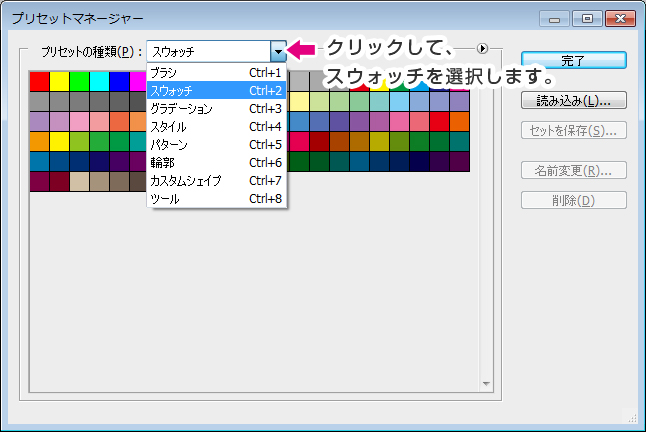
Task: Pick the pure green swatch in first row
Action: (x=80, y=81)
